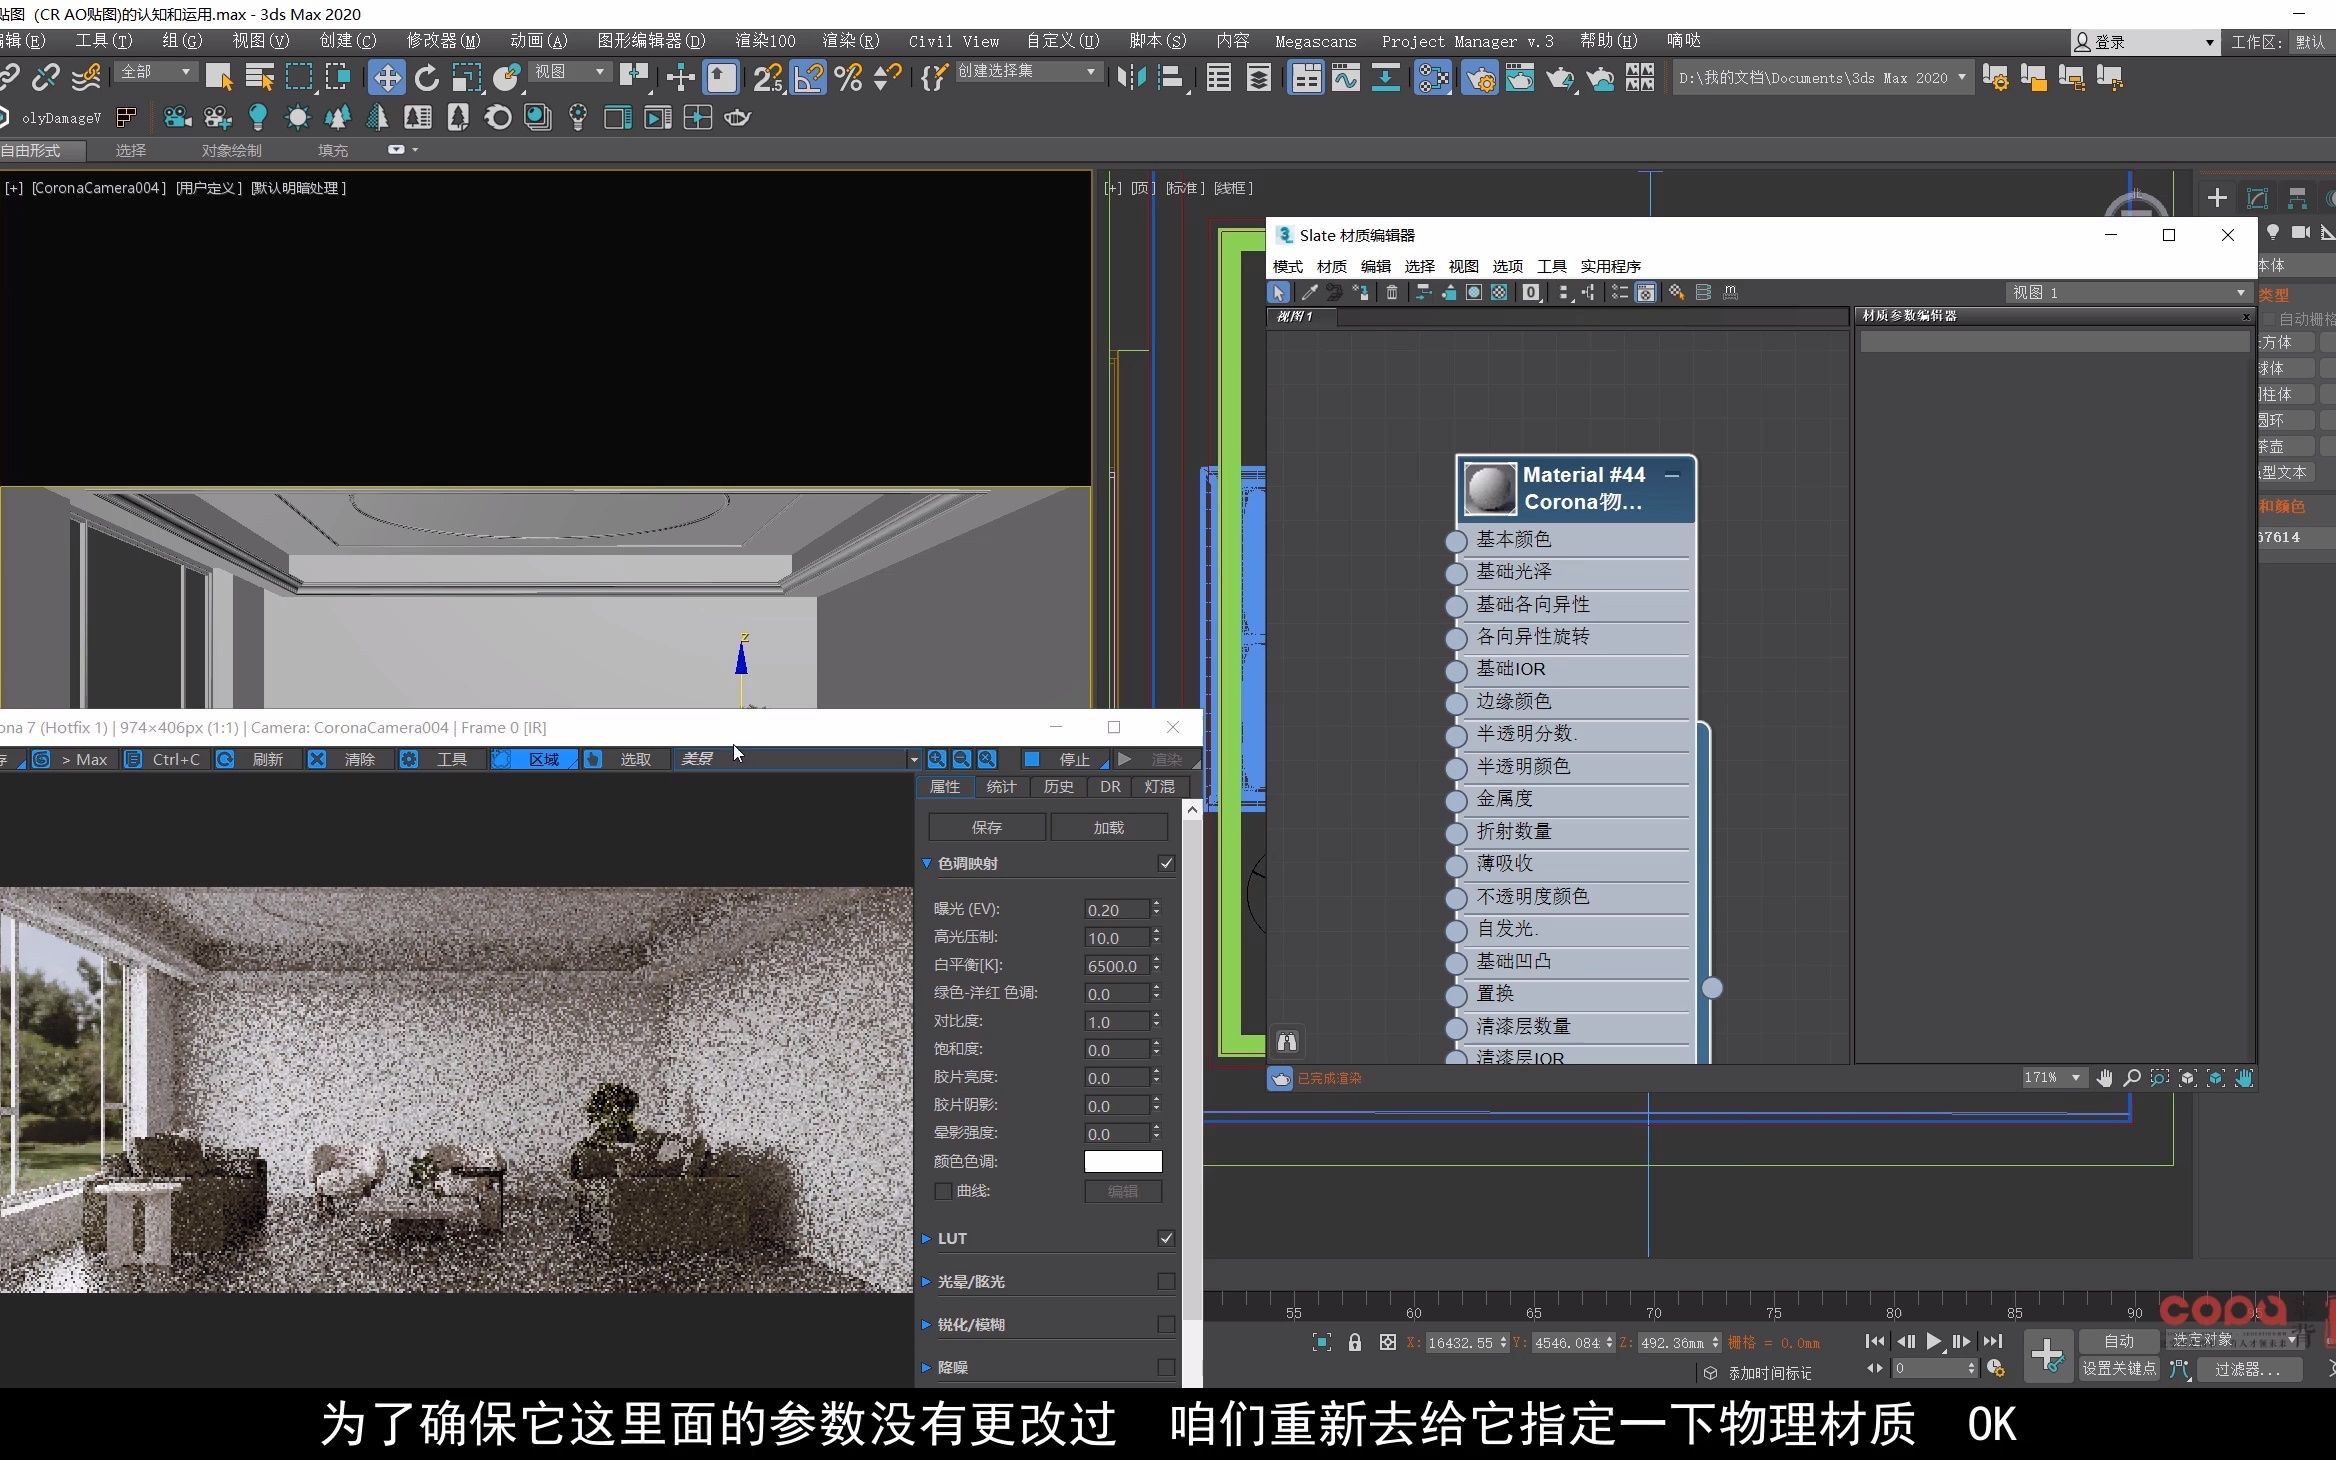Open the Curve Editor toolbar icon
Image resolution: width=2336 pixels, height=1460 pixels.
point(1346,77)
